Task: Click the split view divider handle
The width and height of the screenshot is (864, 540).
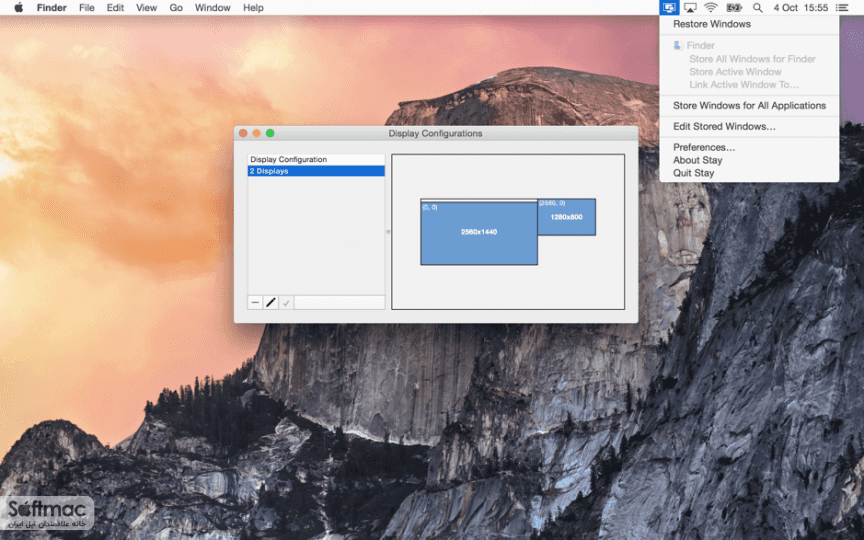Action: [x=388, y=232]
